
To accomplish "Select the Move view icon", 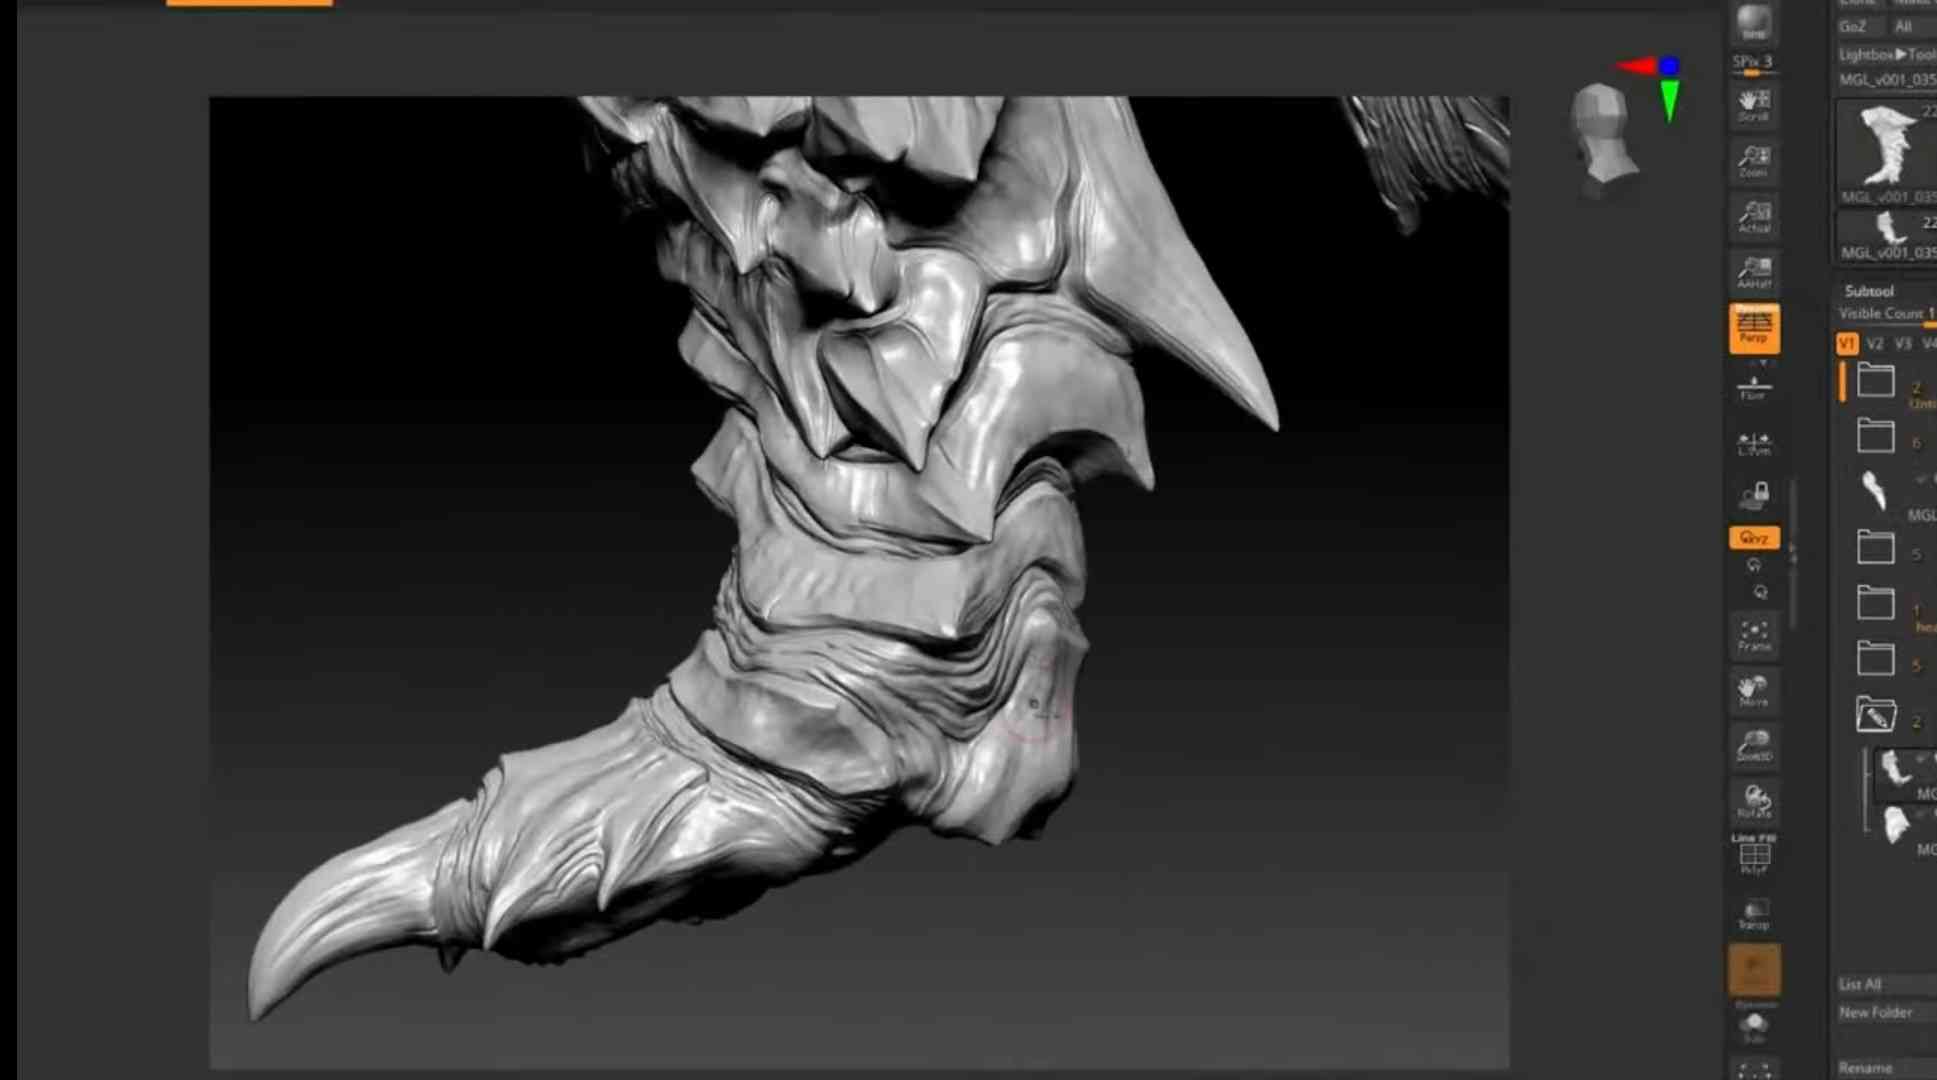I will (1753, 691).
